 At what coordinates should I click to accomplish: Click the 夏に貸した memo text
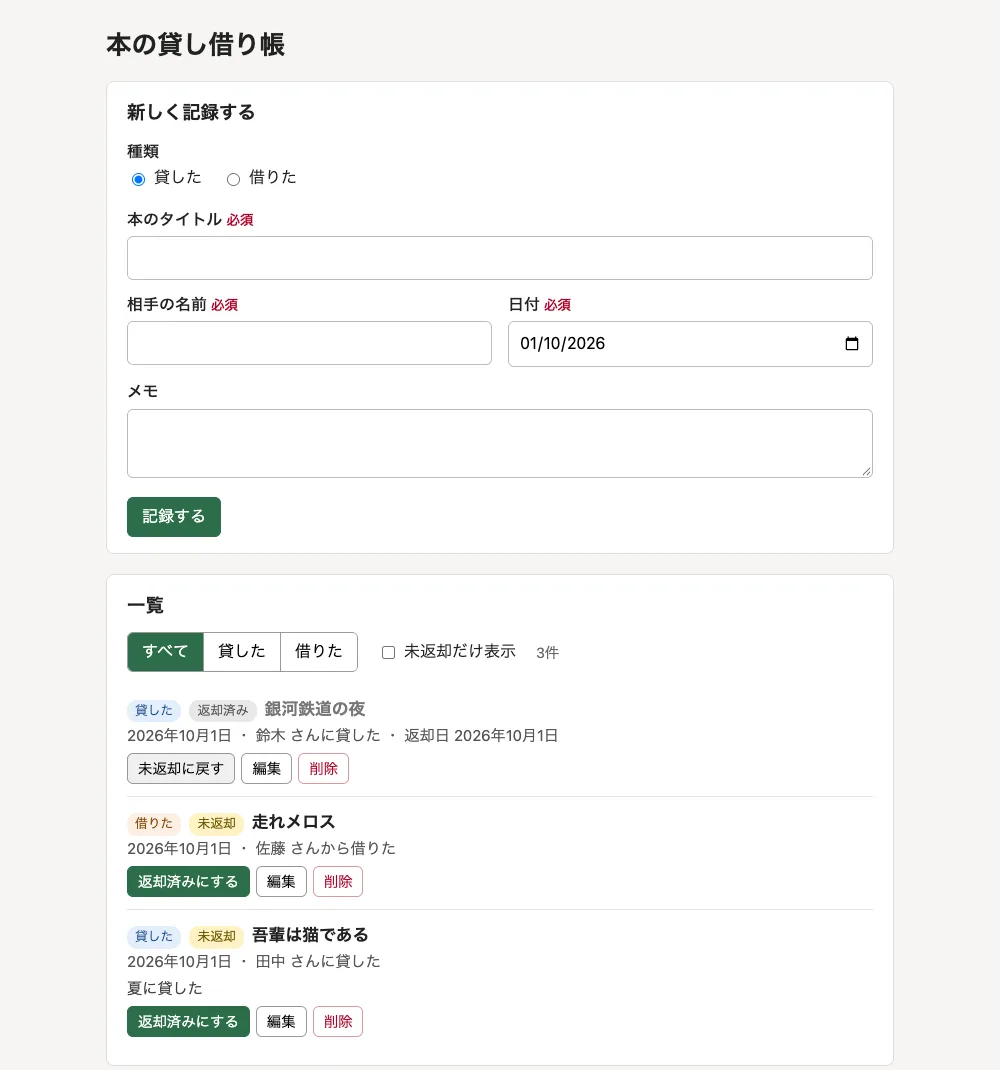point(165,988)
